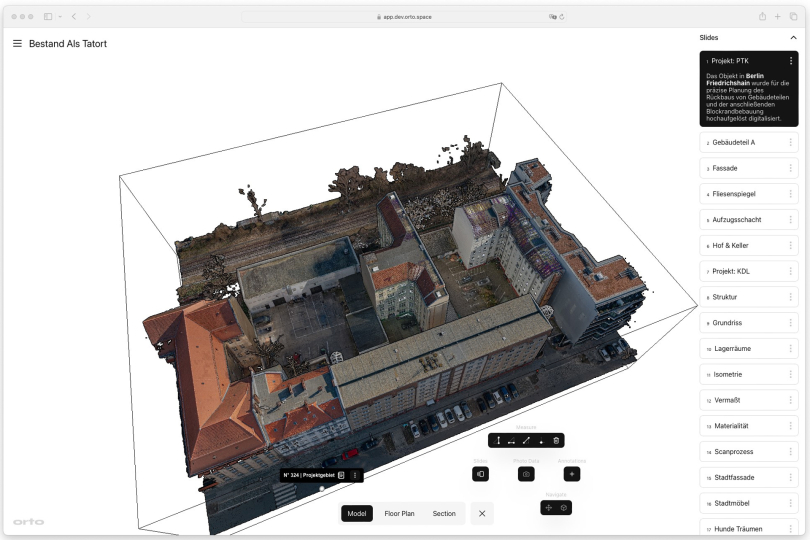Toggle the Slides panel button
The height and width of the screenshot is (540, 810).
tap(481, 474)
